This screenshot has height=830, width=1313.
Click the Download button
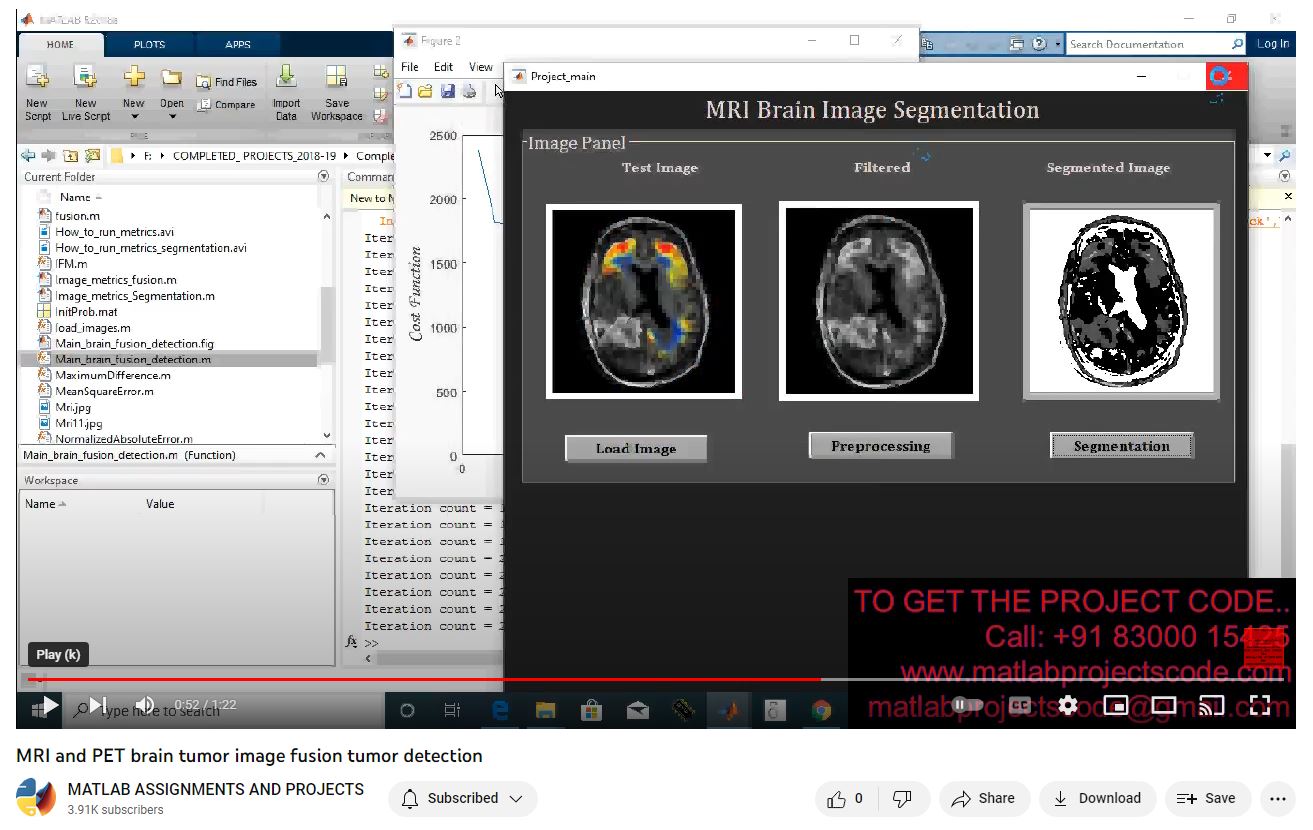point(1098,798)
